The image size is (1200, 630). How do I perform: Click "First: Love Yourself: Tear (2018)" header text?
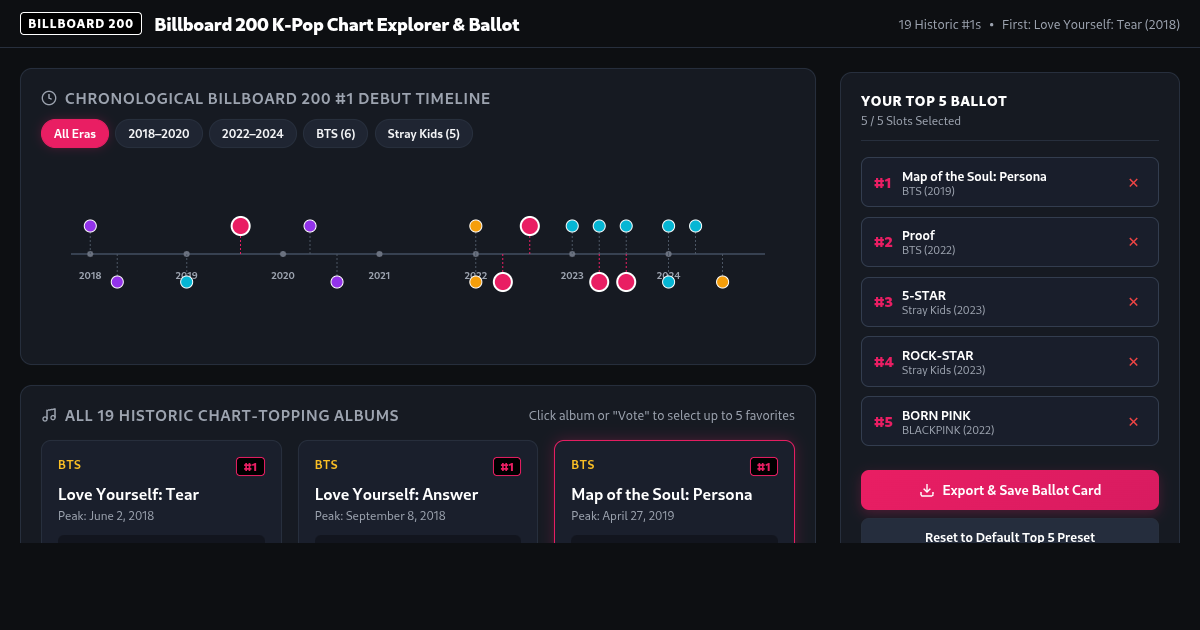point(1091,24)
